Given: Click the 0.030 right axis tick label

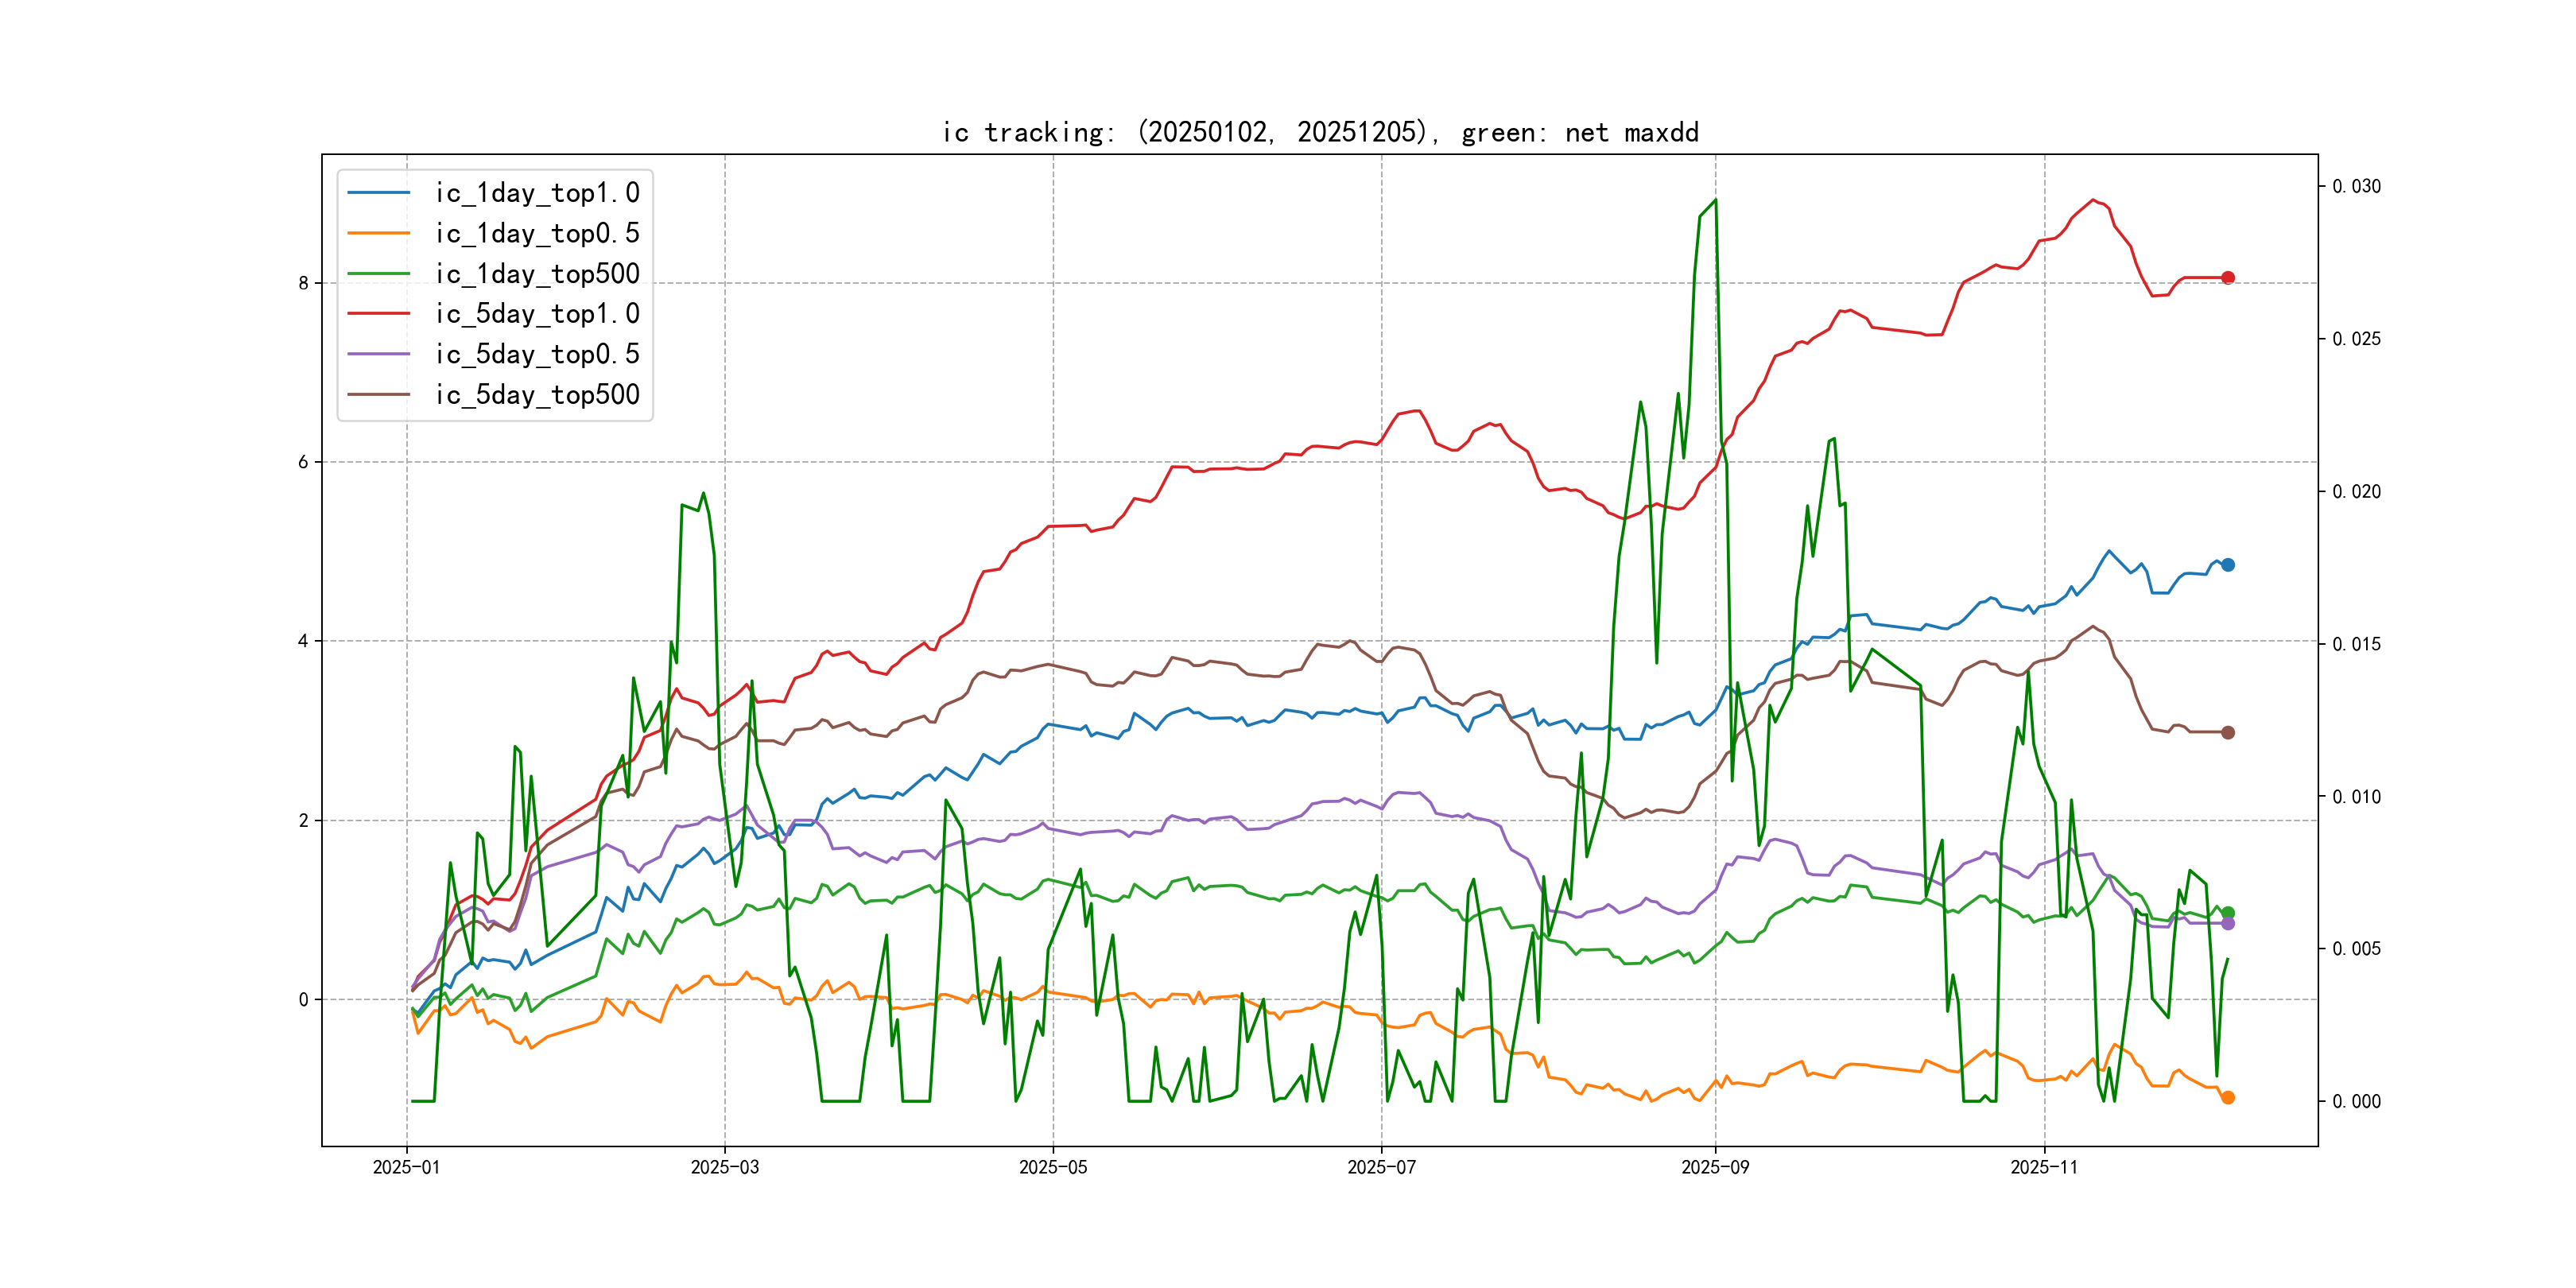Looking at the screenshot, I should [2356, 187].
